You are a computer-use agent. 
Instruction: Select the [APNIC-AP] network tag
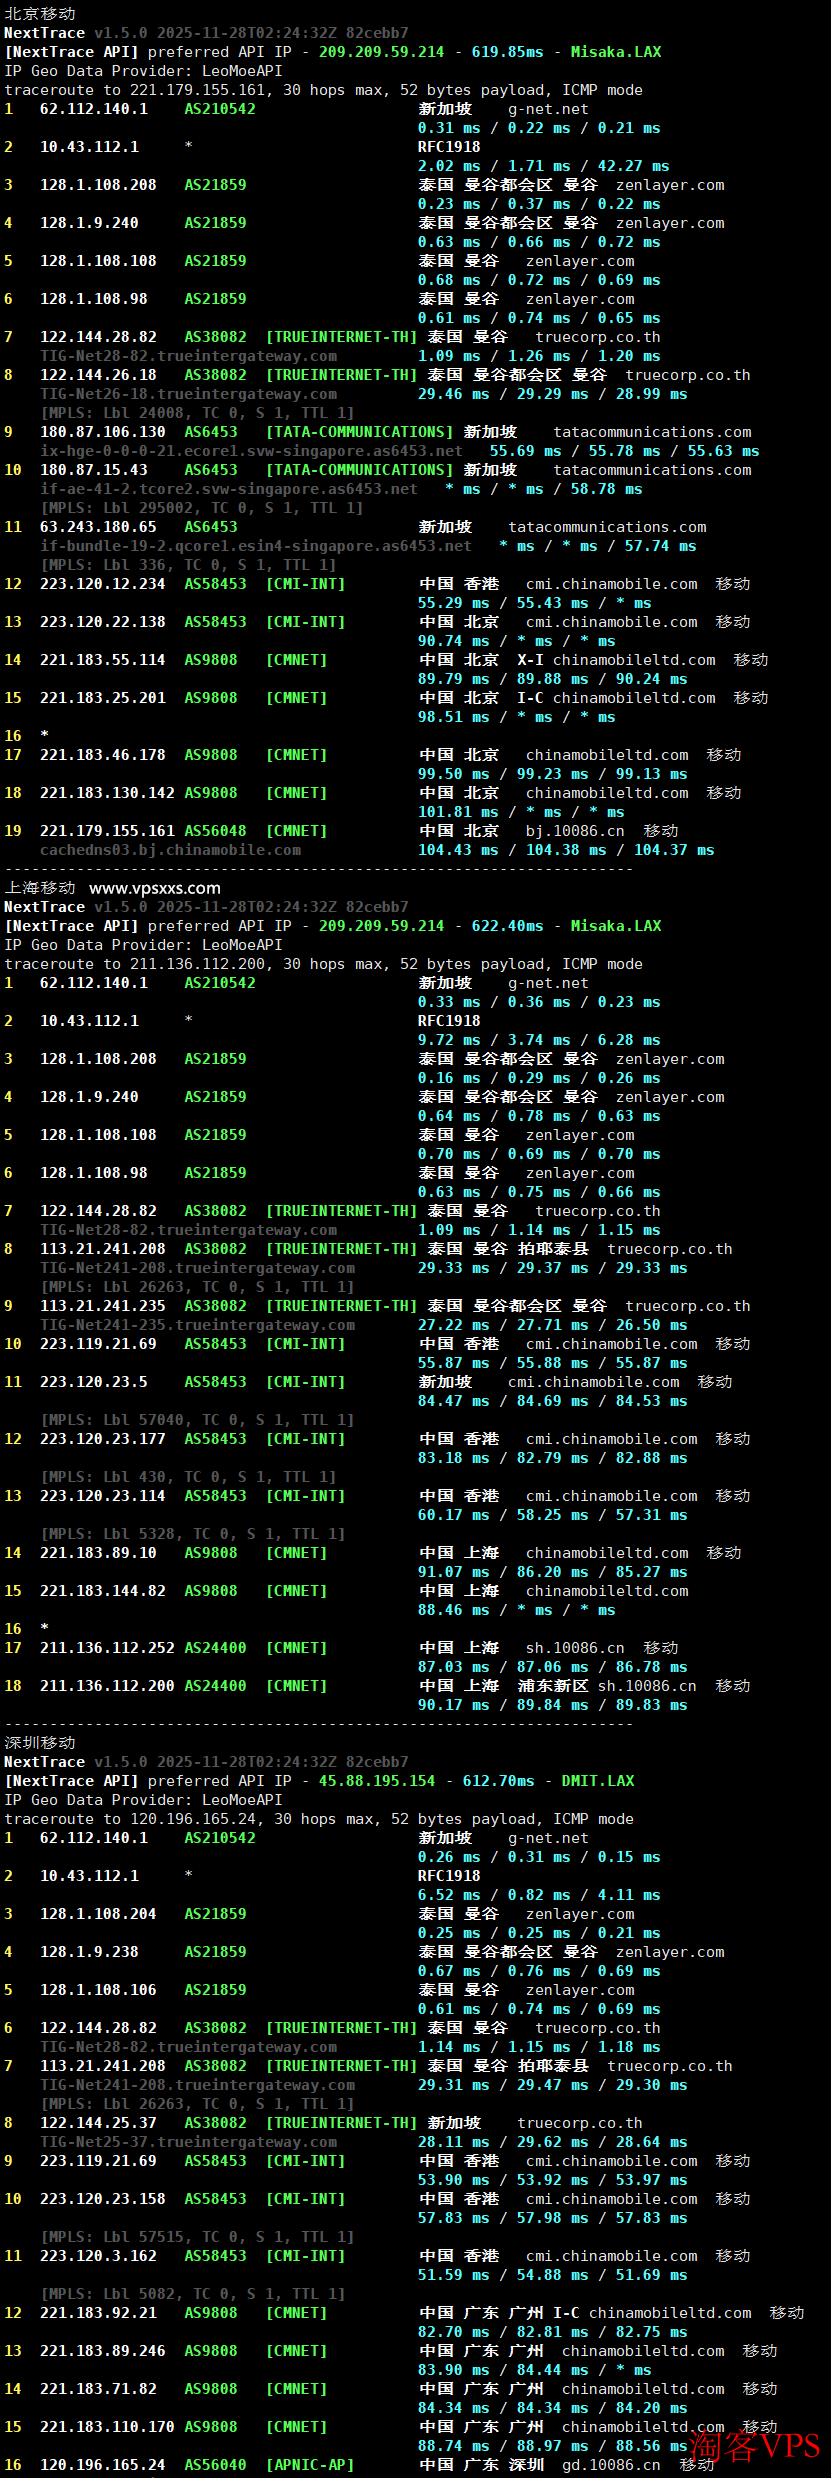(309, 2465)
